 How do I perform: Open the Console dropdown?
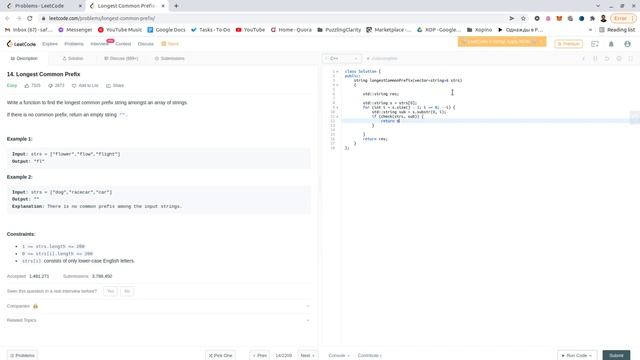(x=339, y=356)
